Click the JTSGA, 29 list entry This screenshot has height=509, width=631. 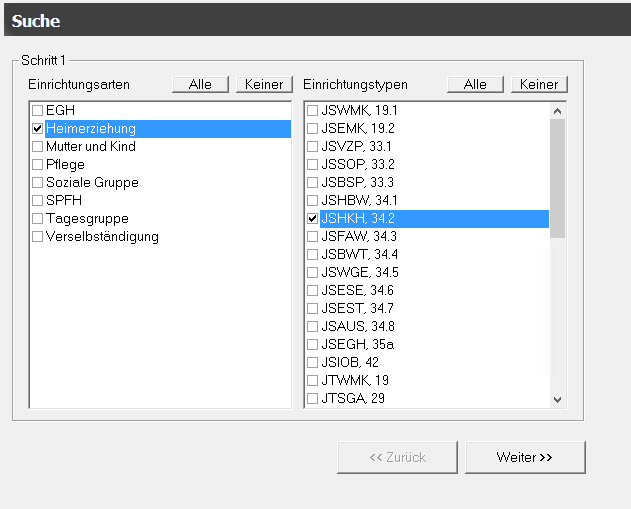[355, 399]
